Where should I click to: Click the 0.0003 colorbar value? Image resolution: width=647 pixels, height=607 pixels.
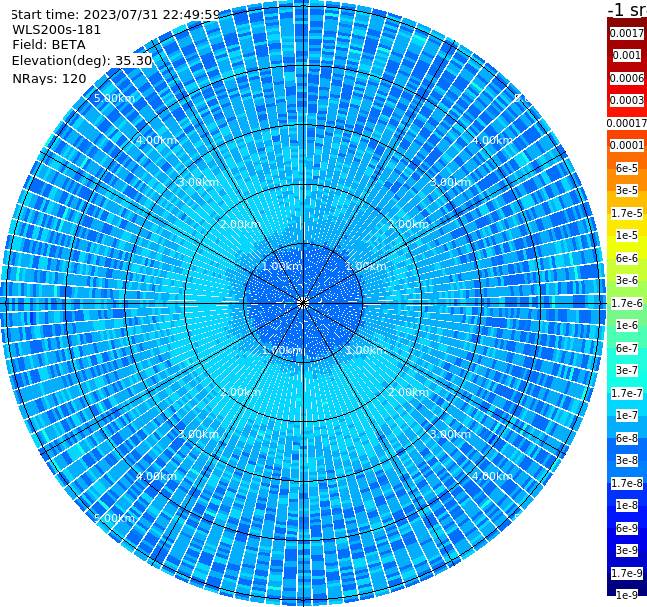click(x=627, y=100)
